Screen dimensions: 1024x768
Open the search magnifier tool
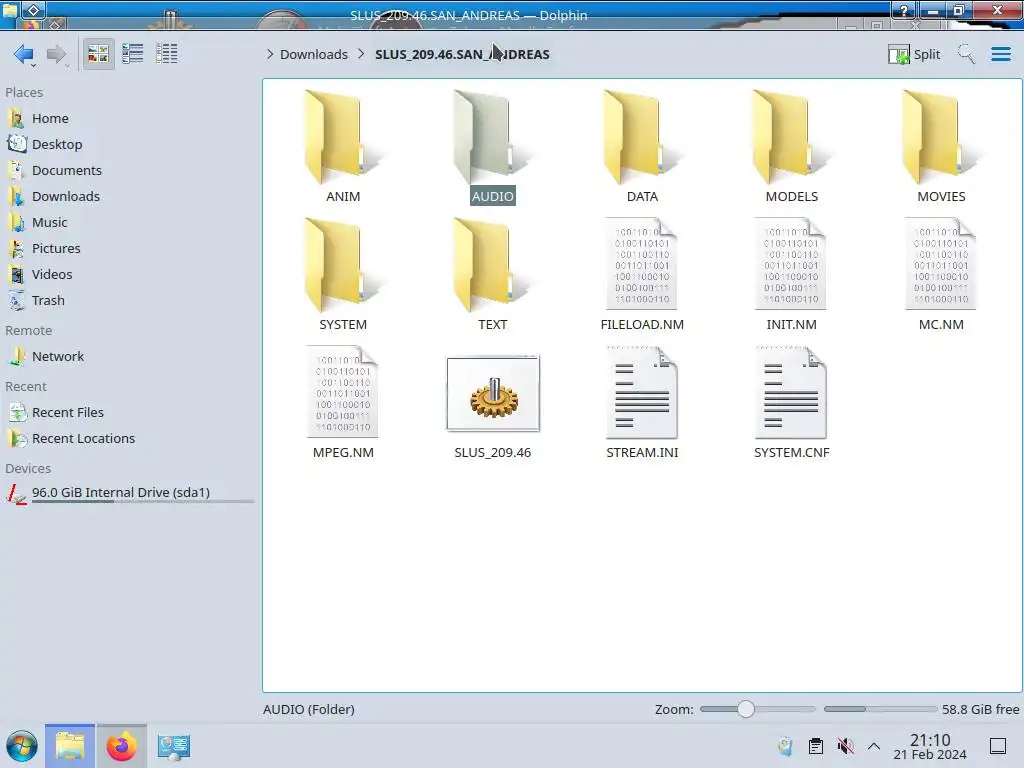coord(966,54)
